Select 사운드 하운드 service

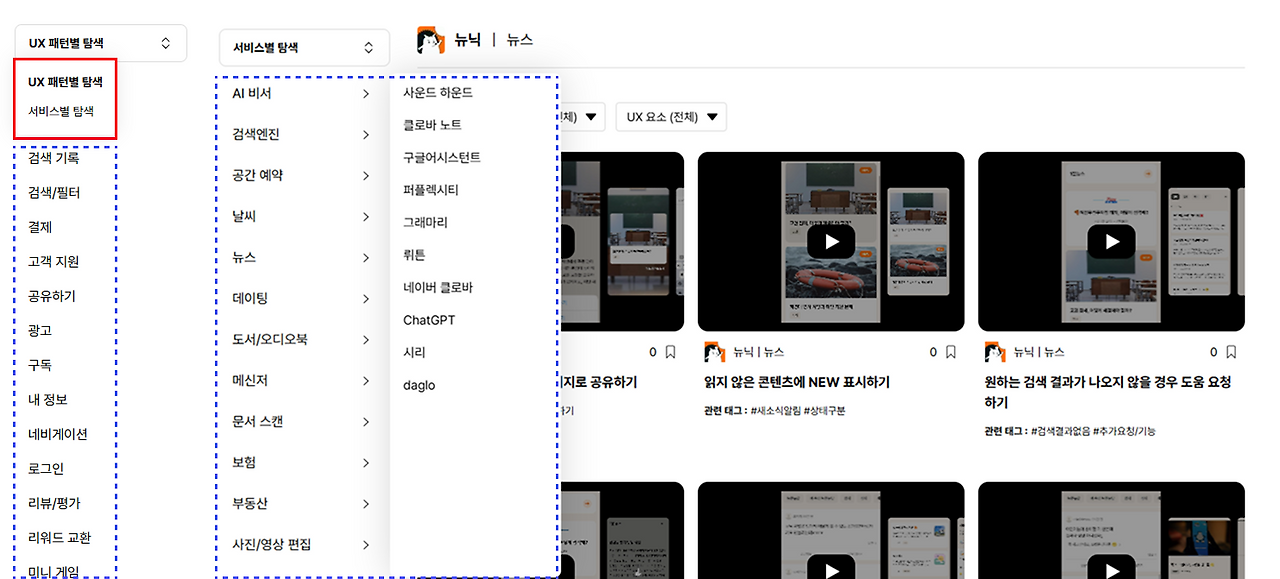438,92
